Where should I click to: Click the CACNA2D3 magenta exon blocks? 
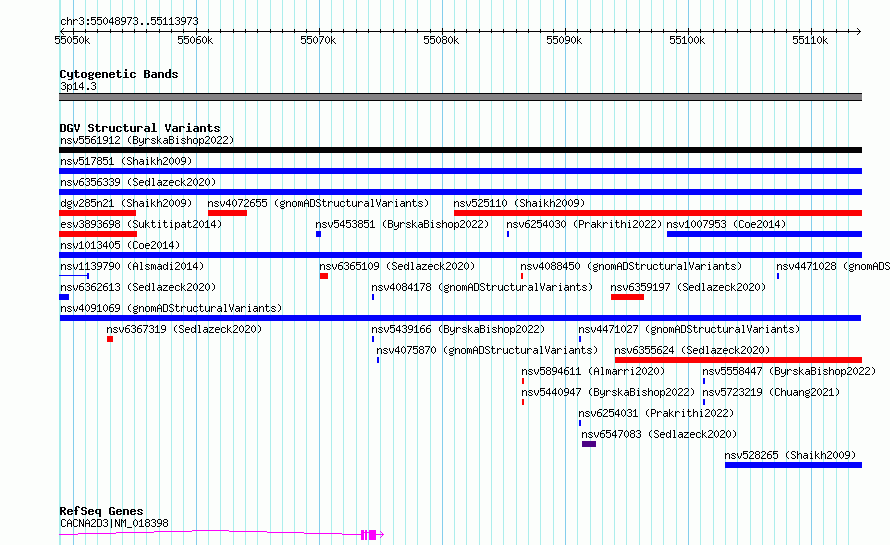click(x=369, y=535)
